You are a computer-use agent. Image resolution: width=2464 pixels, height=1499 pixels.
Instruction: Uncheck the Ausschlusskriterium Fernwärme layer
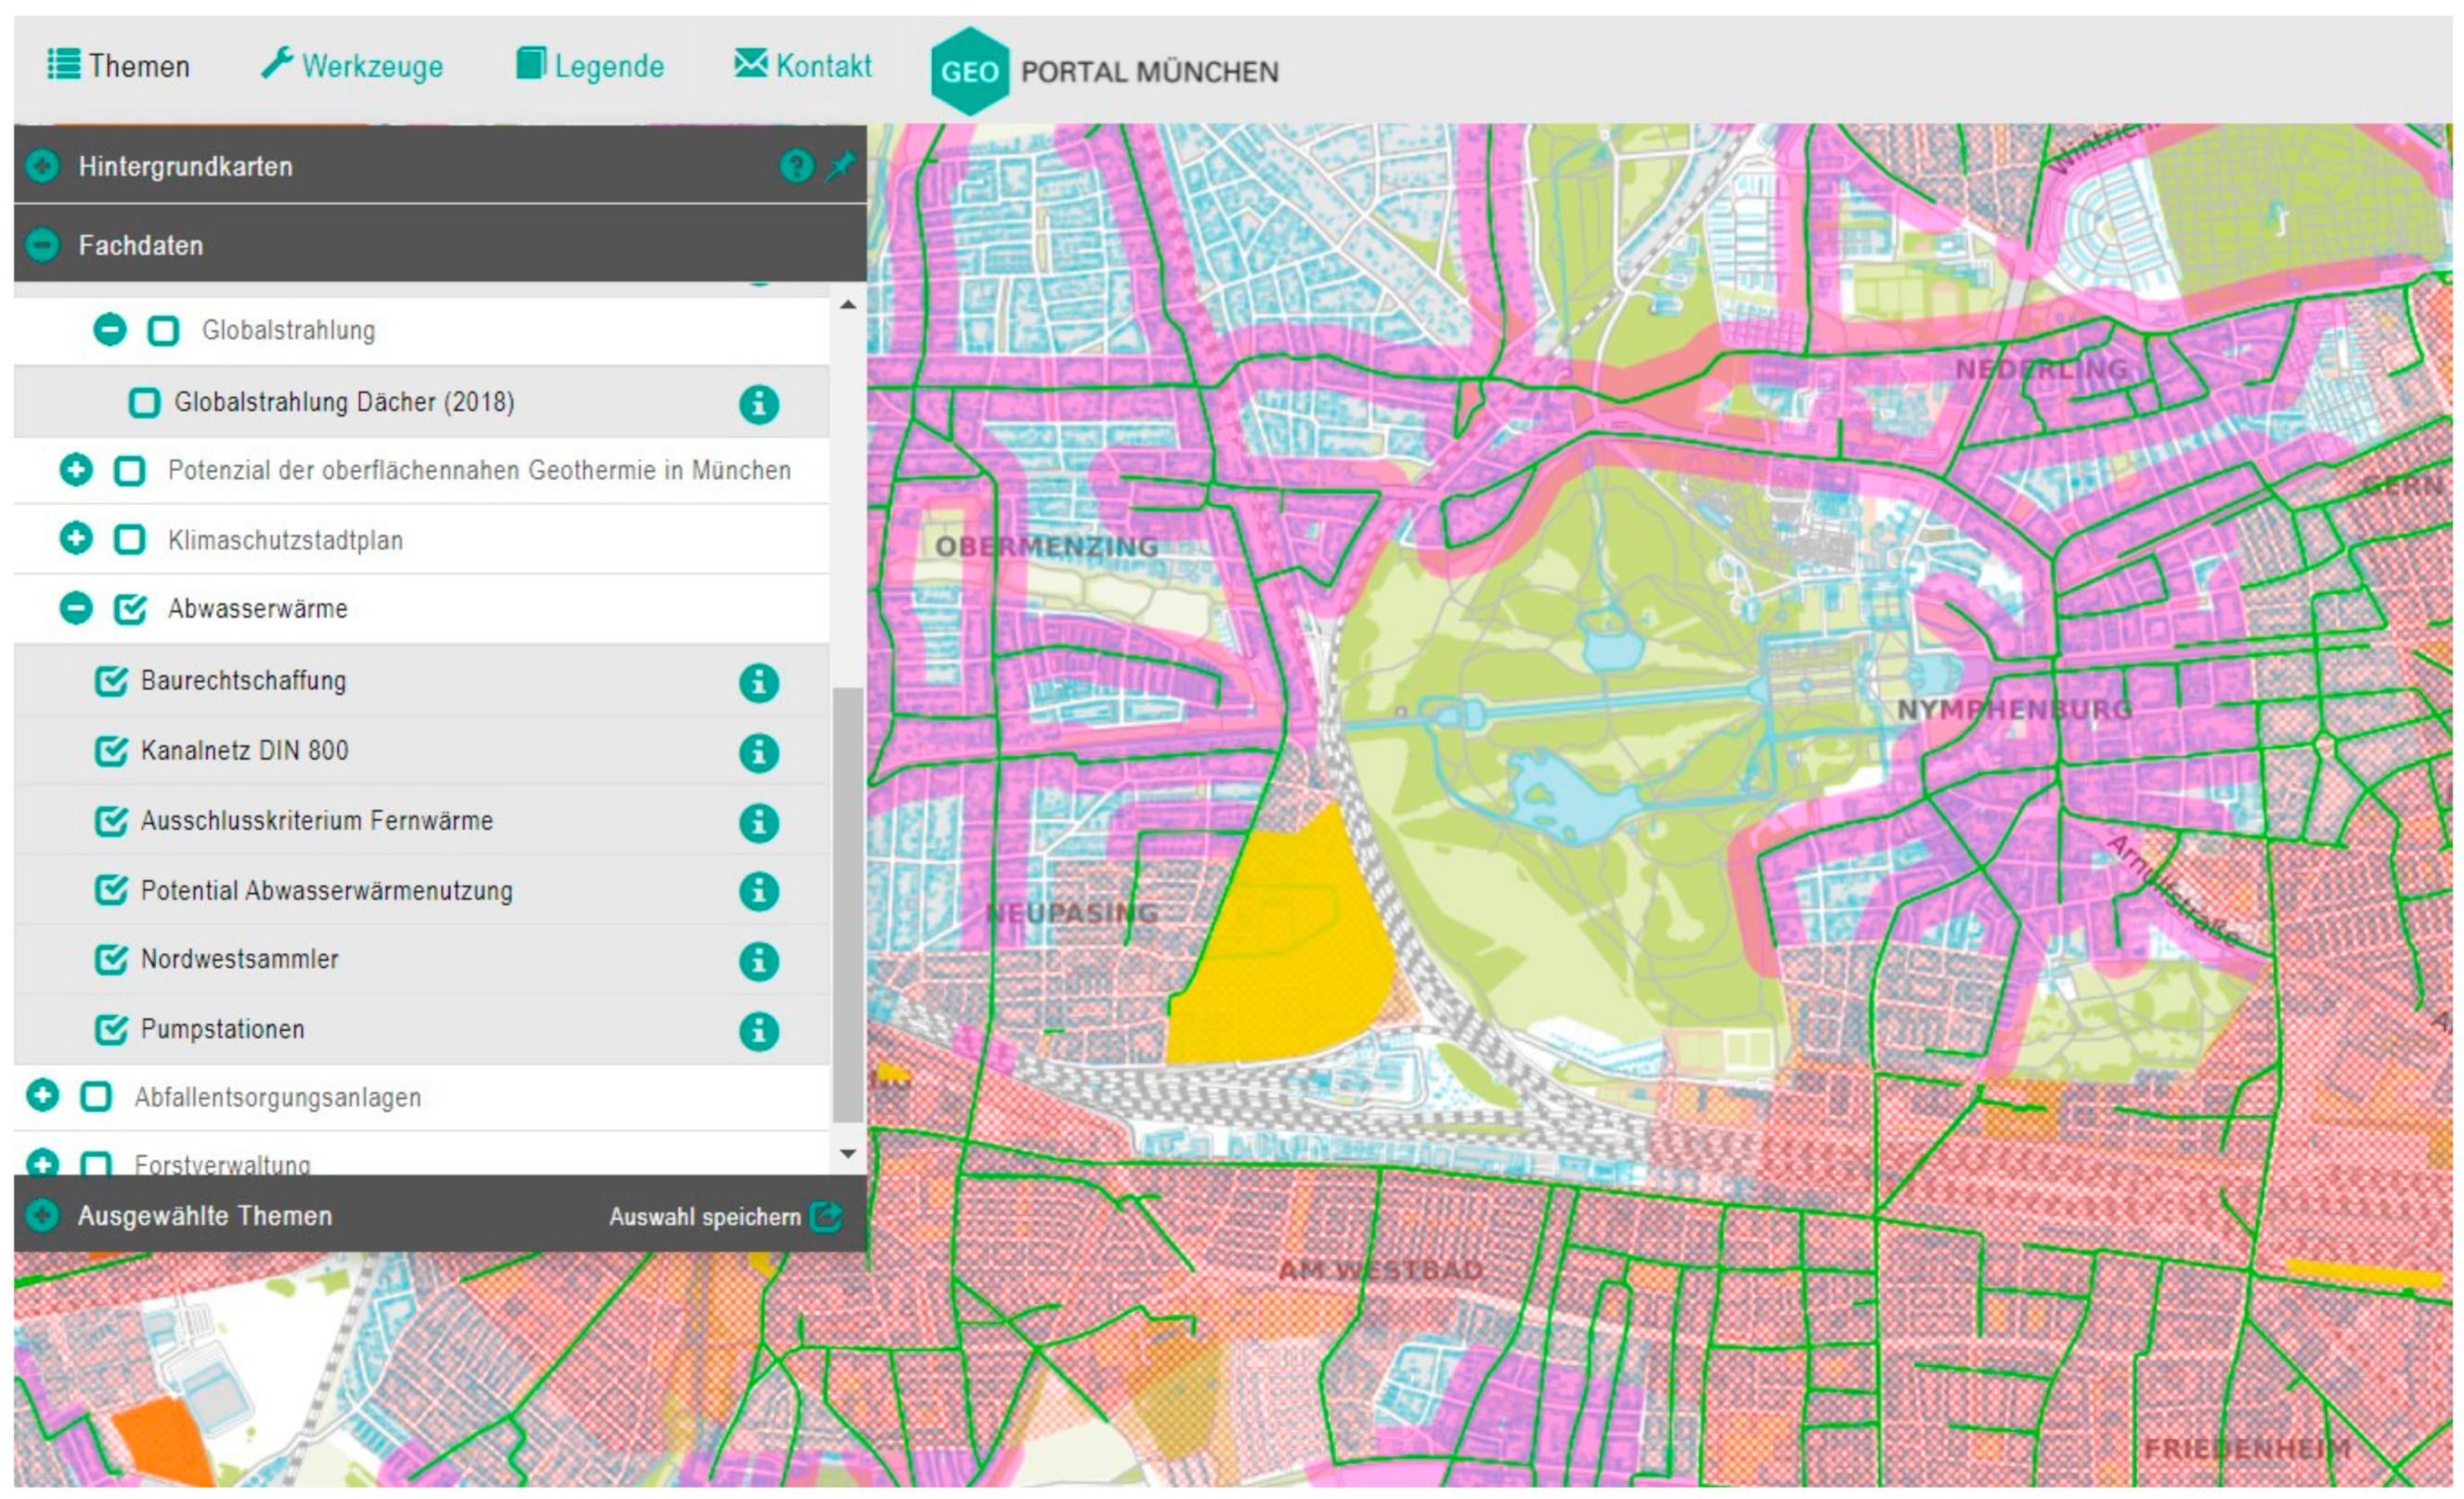pos(111,822)
